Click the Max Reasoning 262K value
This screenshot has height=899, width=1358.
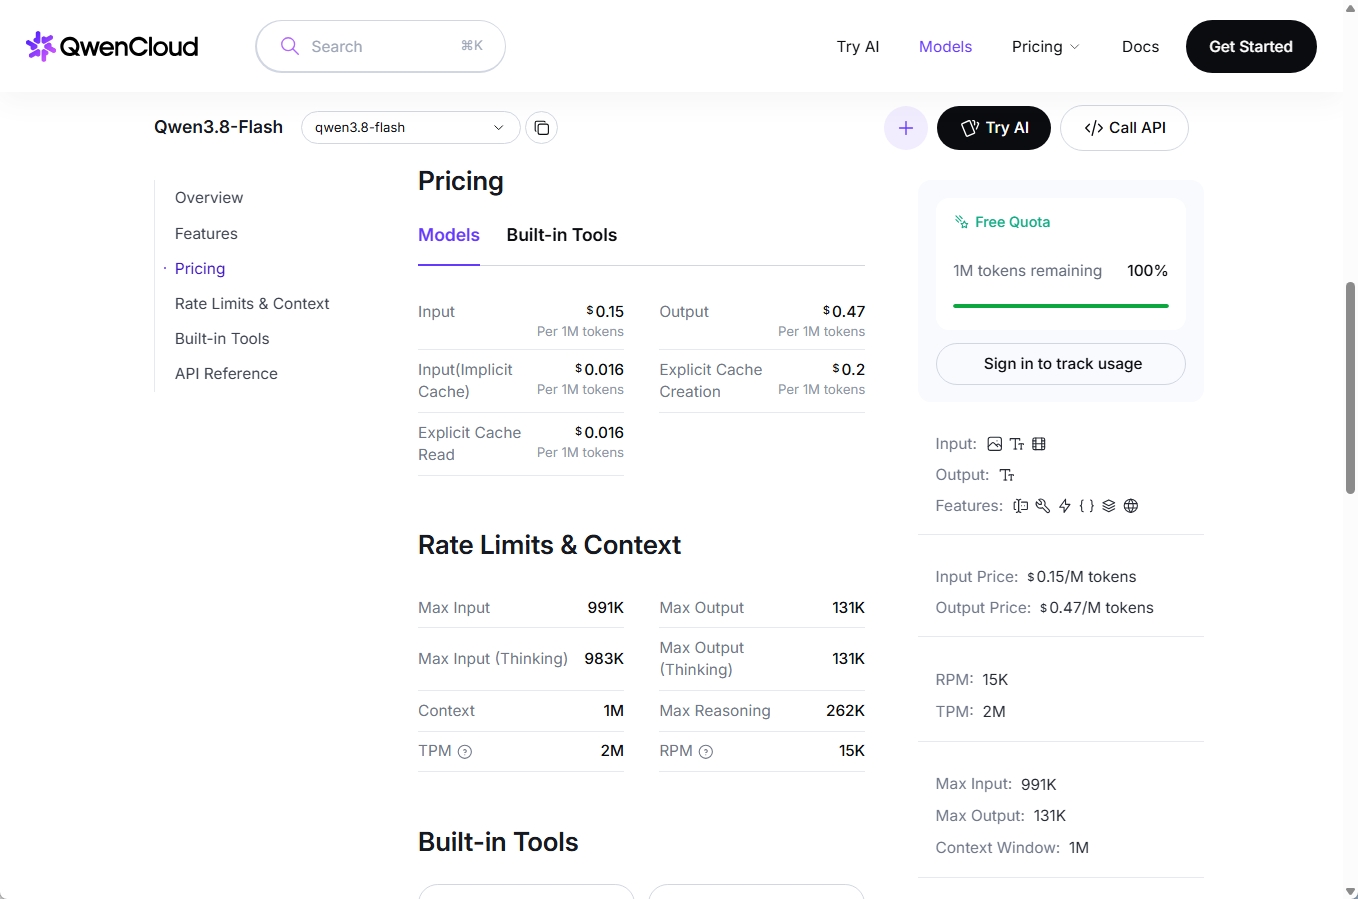coord(845,711)
